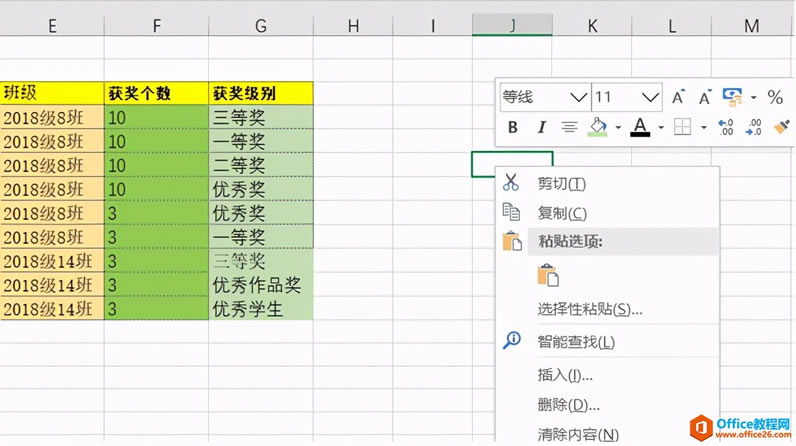Screen dimensions: 796x446
Task: Select column J header
Action: coord(512,25)
